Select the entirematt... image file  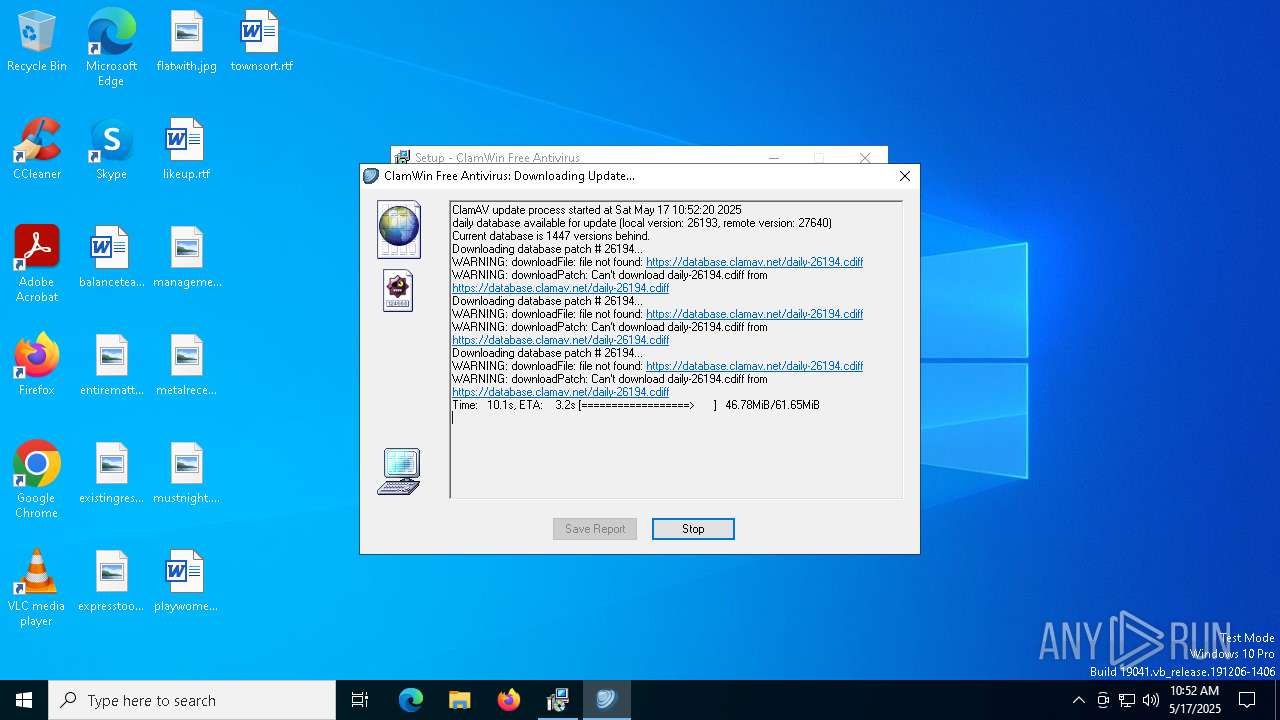click(x=111, y=364)
